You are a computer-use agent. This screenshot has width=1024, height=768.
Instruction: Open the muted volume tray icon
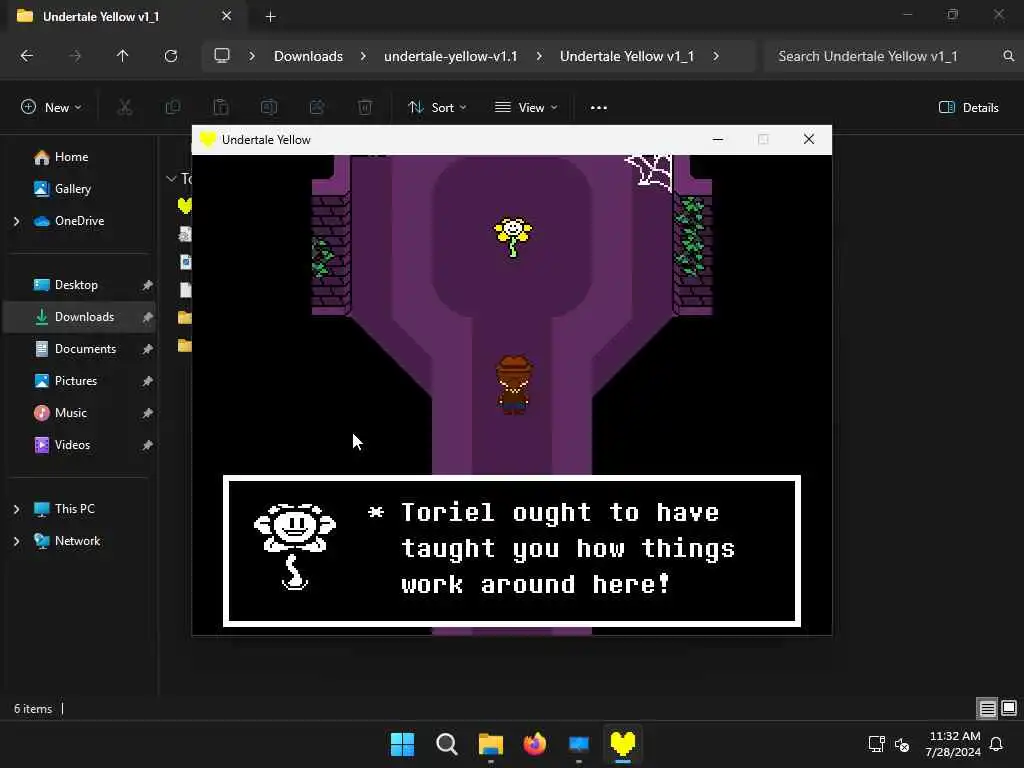click(902, 744)
